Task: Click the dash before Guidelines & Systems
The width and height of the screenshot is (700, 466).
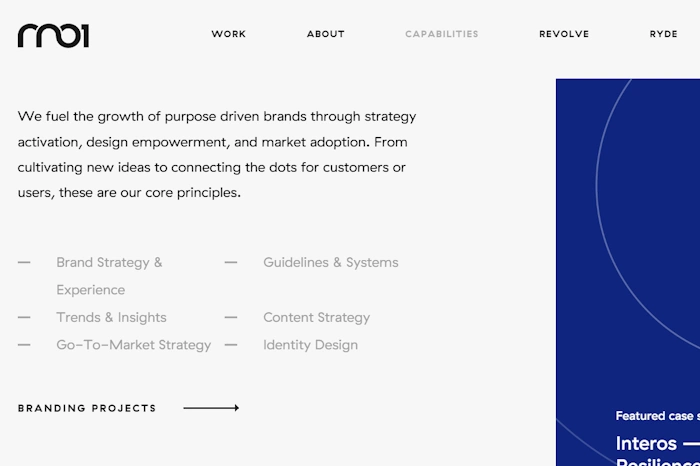Action: pos(231,262)
